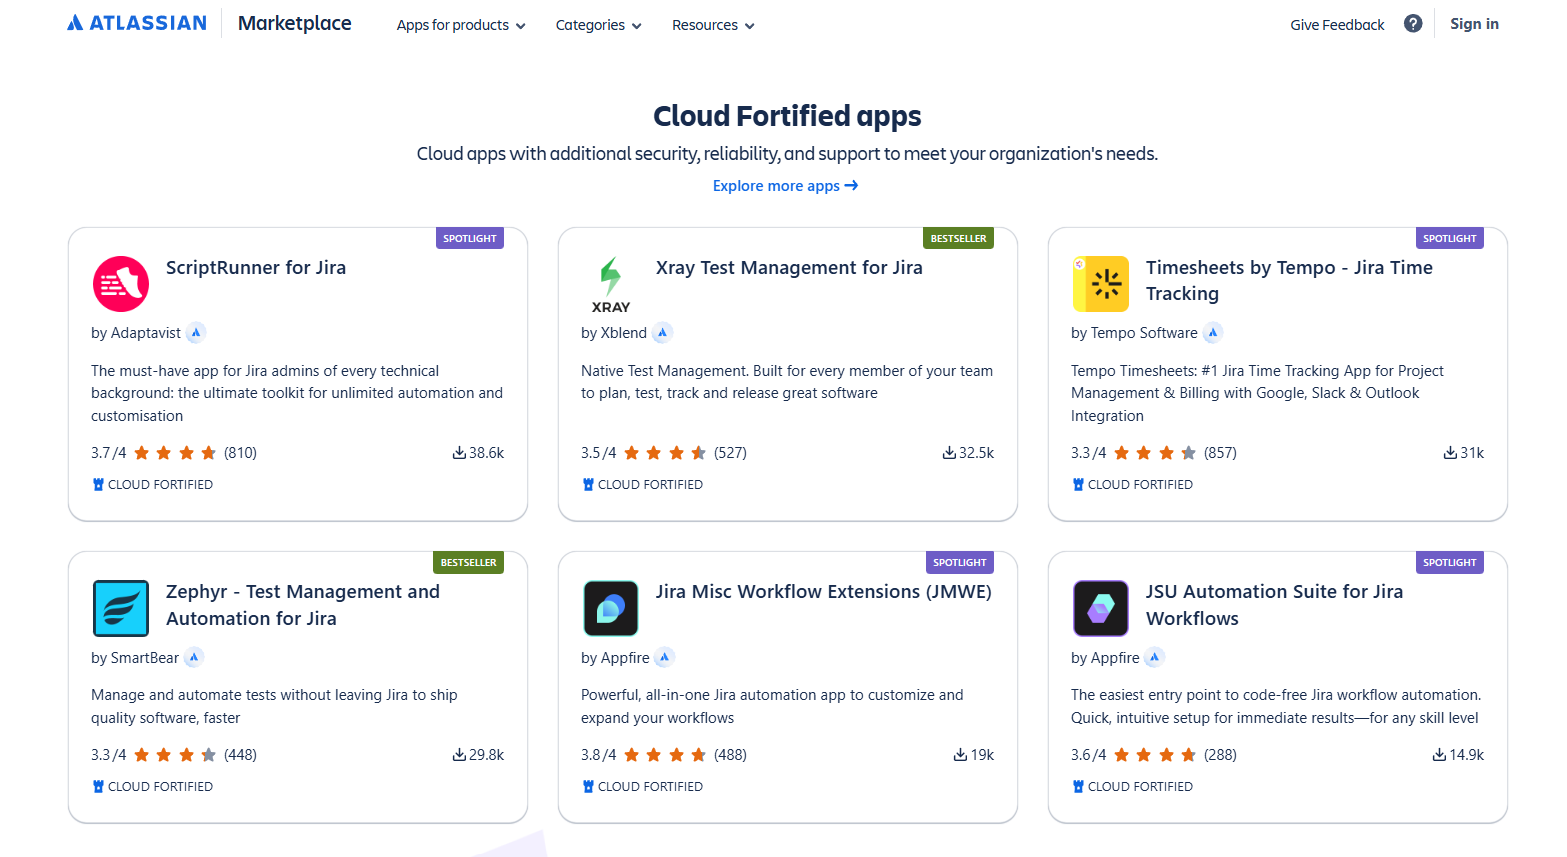Screen dimensions: 1567x857
Task: Click the download icon beside 14.9k
Action: coord(1439,755)
